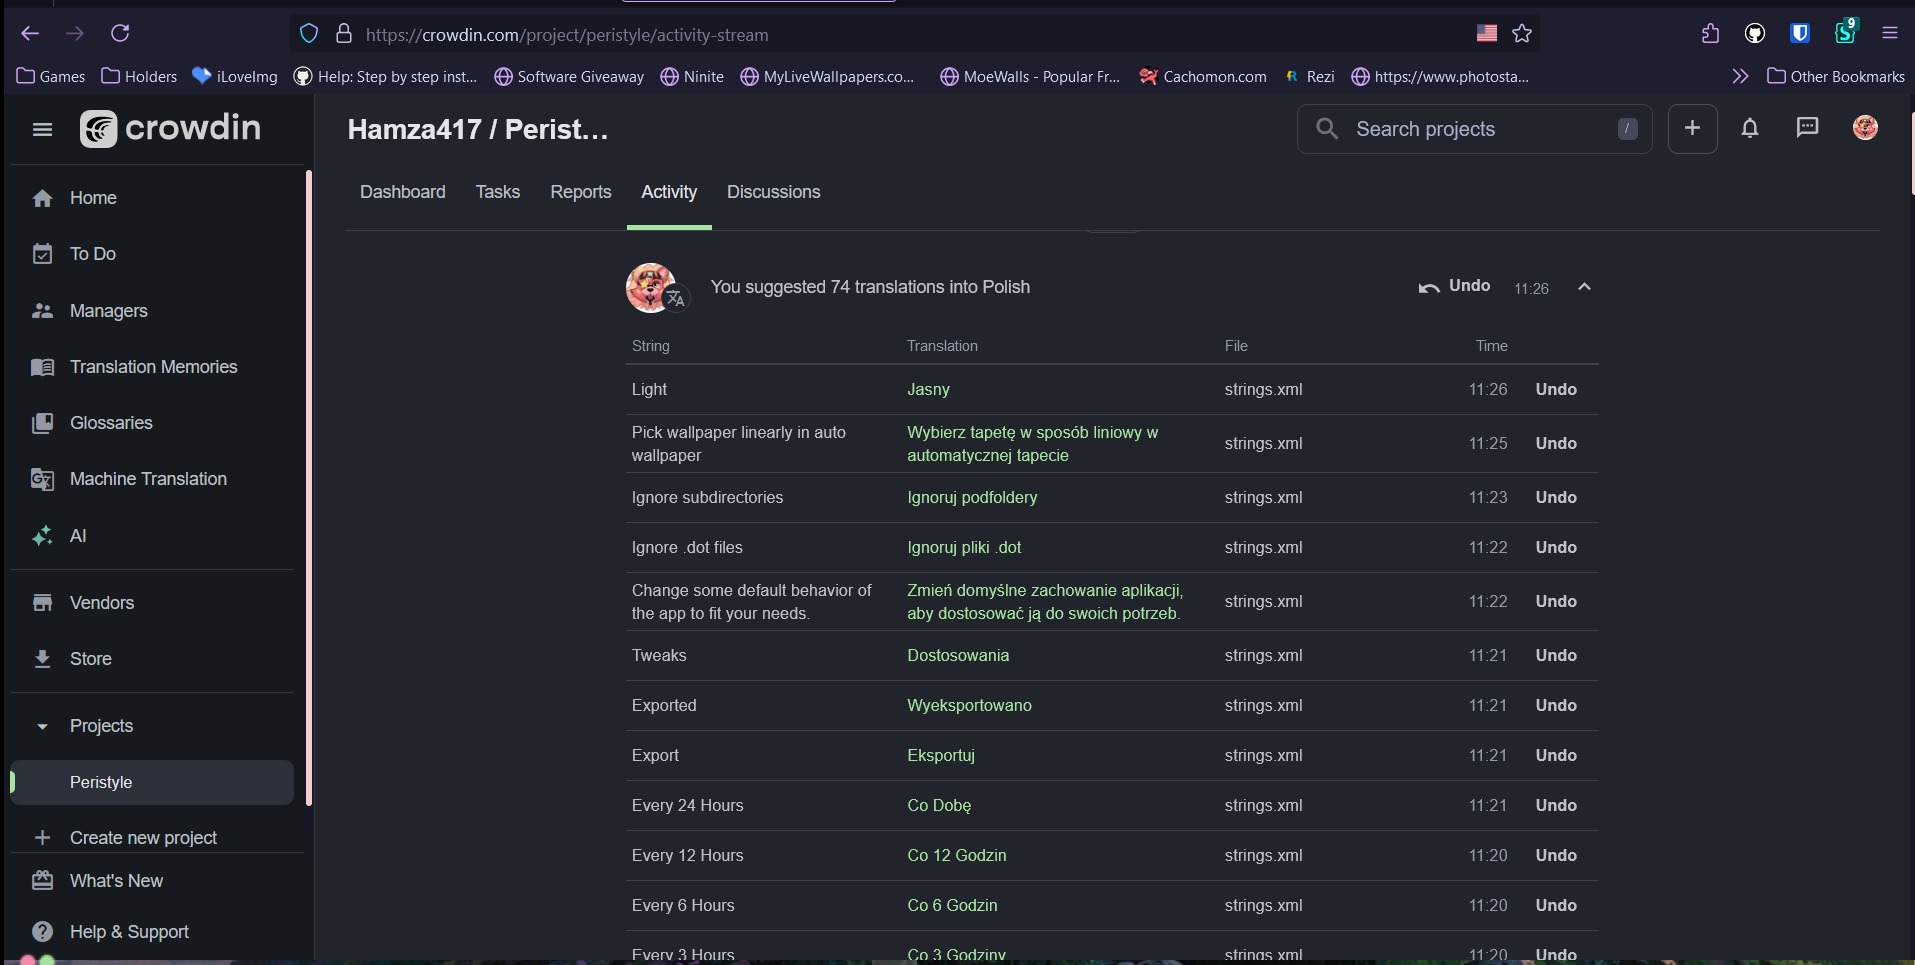Collapse the activity entry with the chevron

pyautogui.click(x=1584, y=287)
